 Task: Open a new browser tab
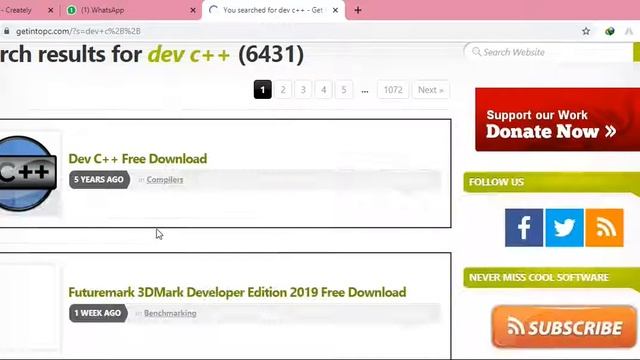point(358,10)
